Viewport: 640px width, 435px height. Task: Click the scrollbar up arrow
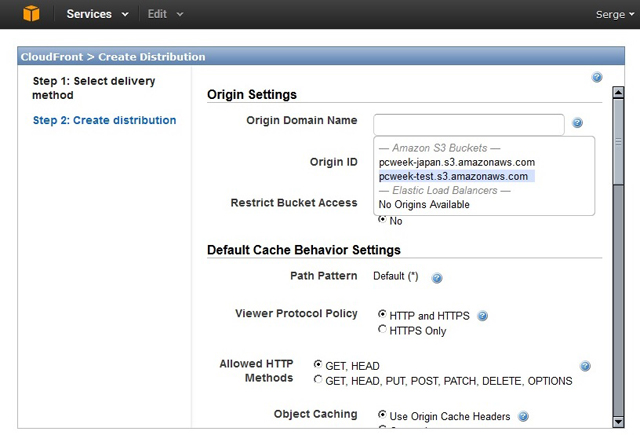click(618, 93)
